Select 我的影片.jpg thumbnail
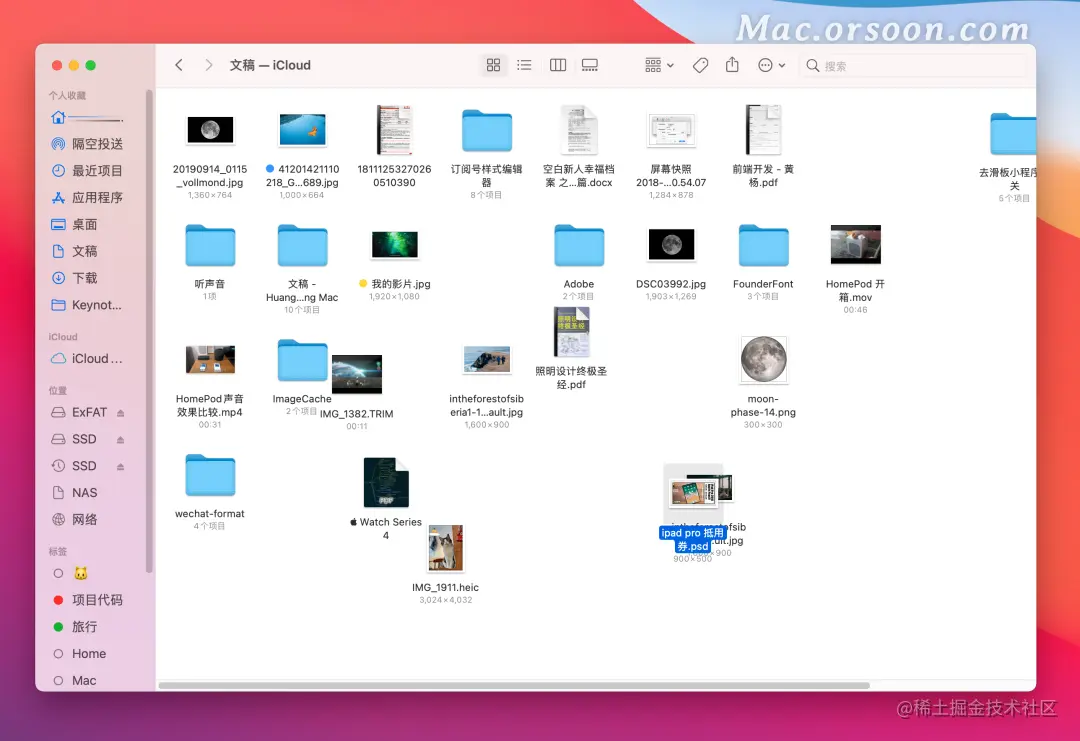The width and height of the screenshot is (1080, 741). [x=394, y=244]
